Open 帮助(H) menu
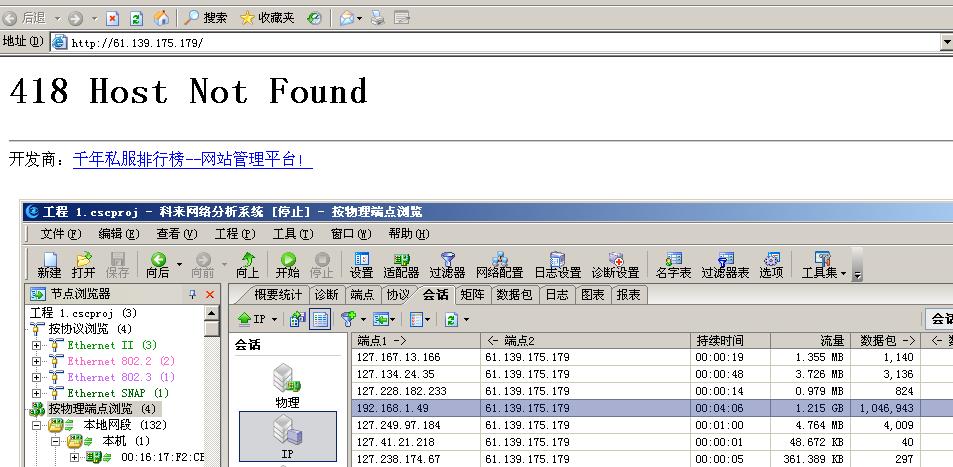953x467 pixels. click(409, 234)
